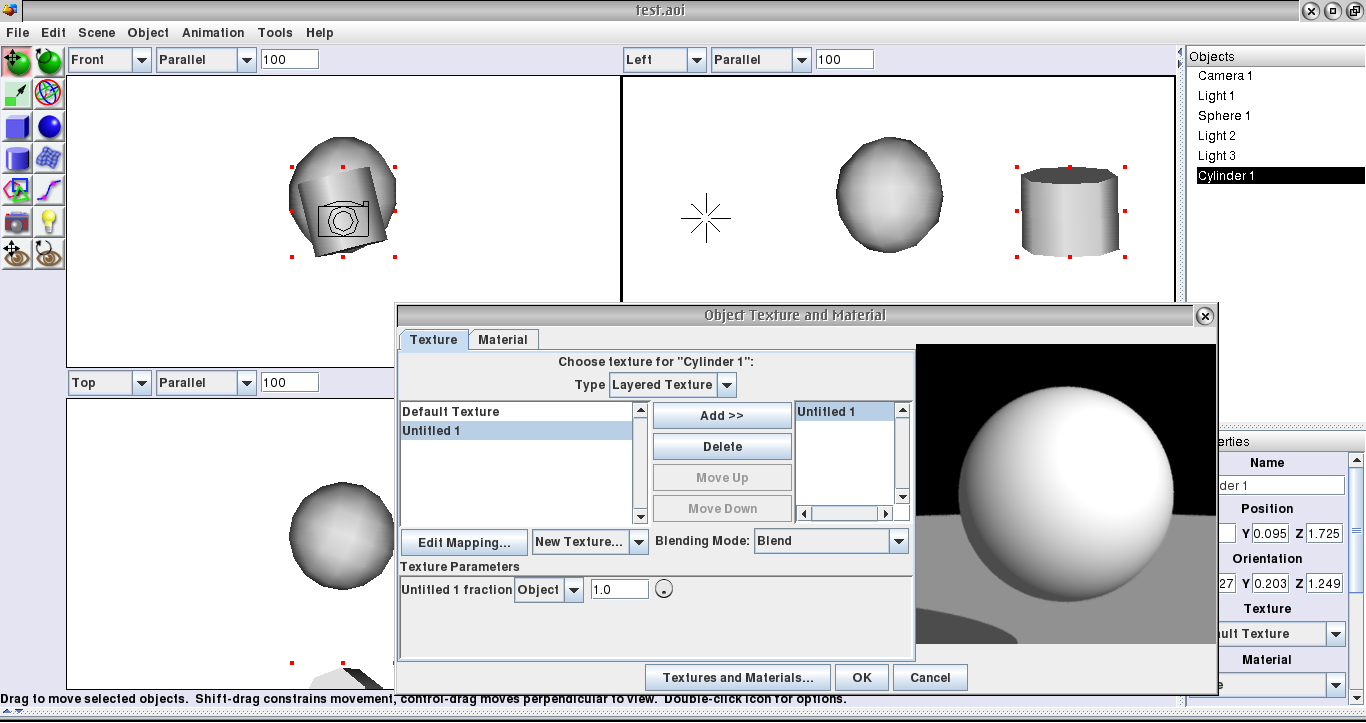
Task: Choose the Create Cube tool
Action: pyautogui.click(x=17, y=126)
